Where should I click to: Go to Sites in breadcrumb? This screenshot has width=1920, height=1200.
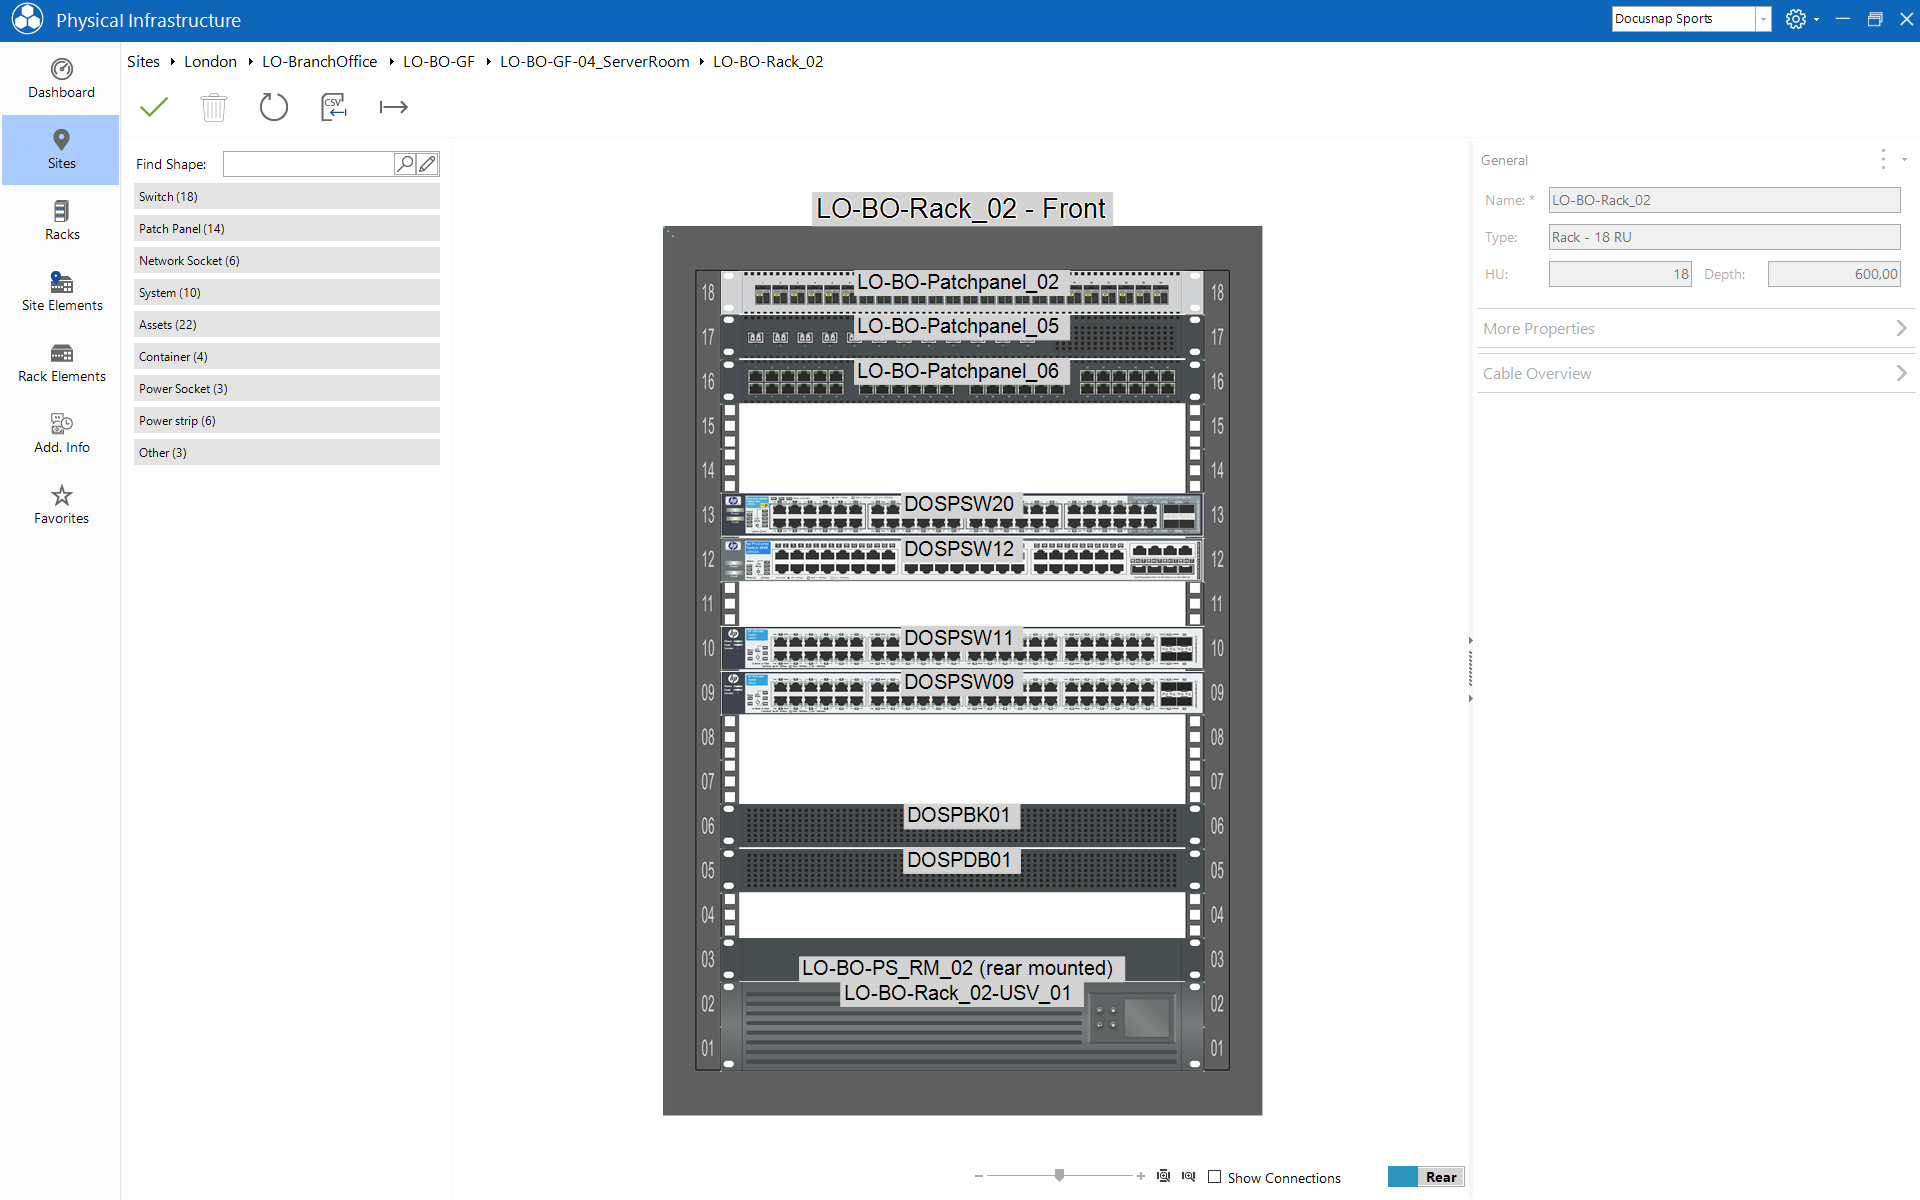pyautogui.click(x=143, y=62)
